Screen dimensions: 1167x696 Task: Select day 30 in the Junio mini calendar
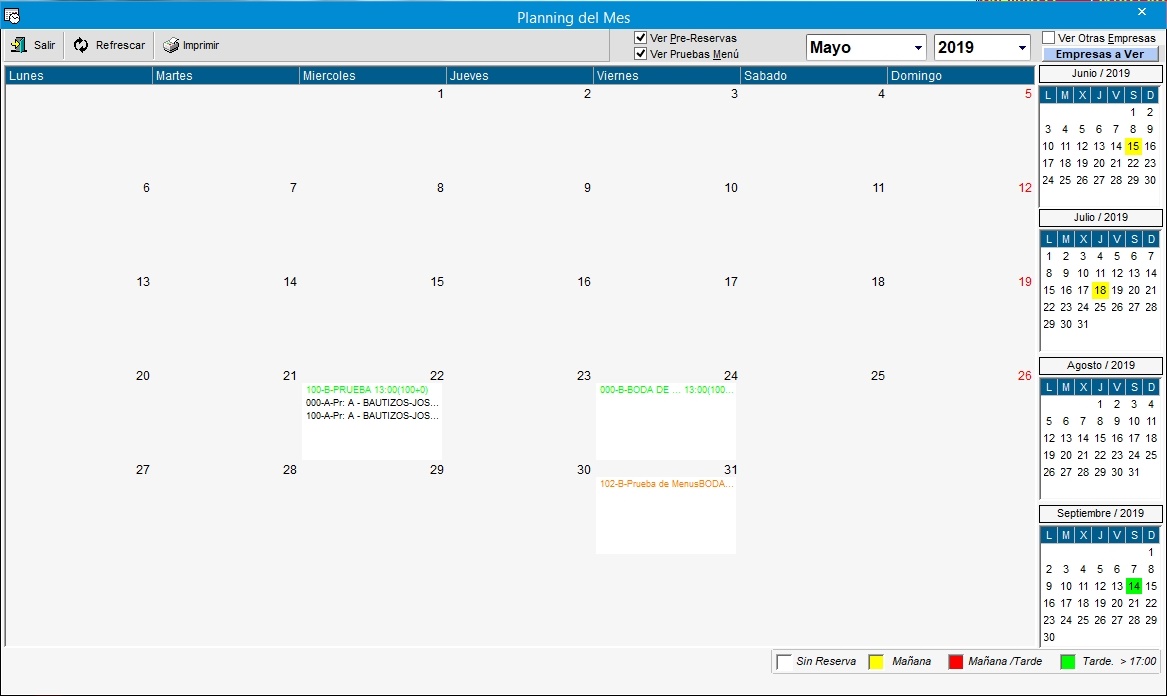[x=1150, y=180]
